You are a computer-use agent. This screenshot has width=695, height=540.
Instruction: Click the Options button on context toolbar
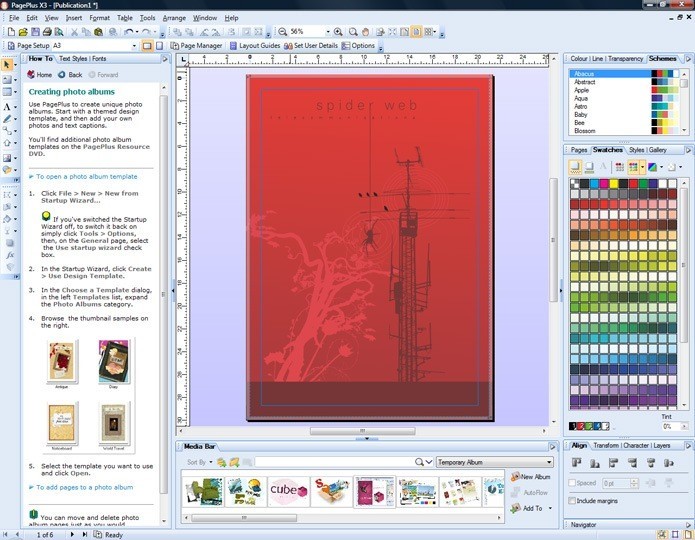pos(358,46)
